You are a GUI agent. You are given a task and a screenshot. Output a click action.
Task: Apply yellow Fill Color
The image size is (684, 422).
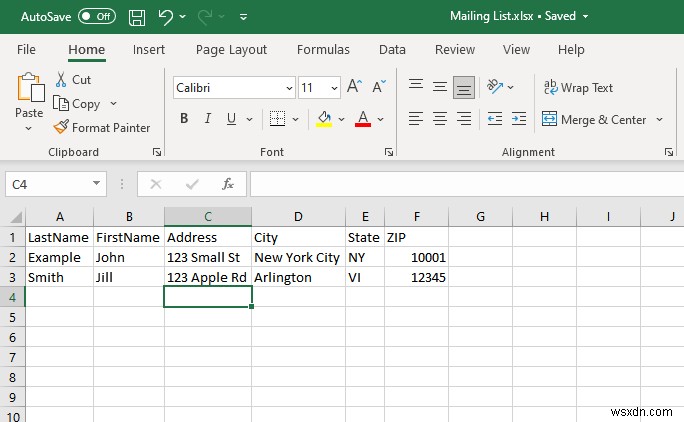click(x=324, y=119)
